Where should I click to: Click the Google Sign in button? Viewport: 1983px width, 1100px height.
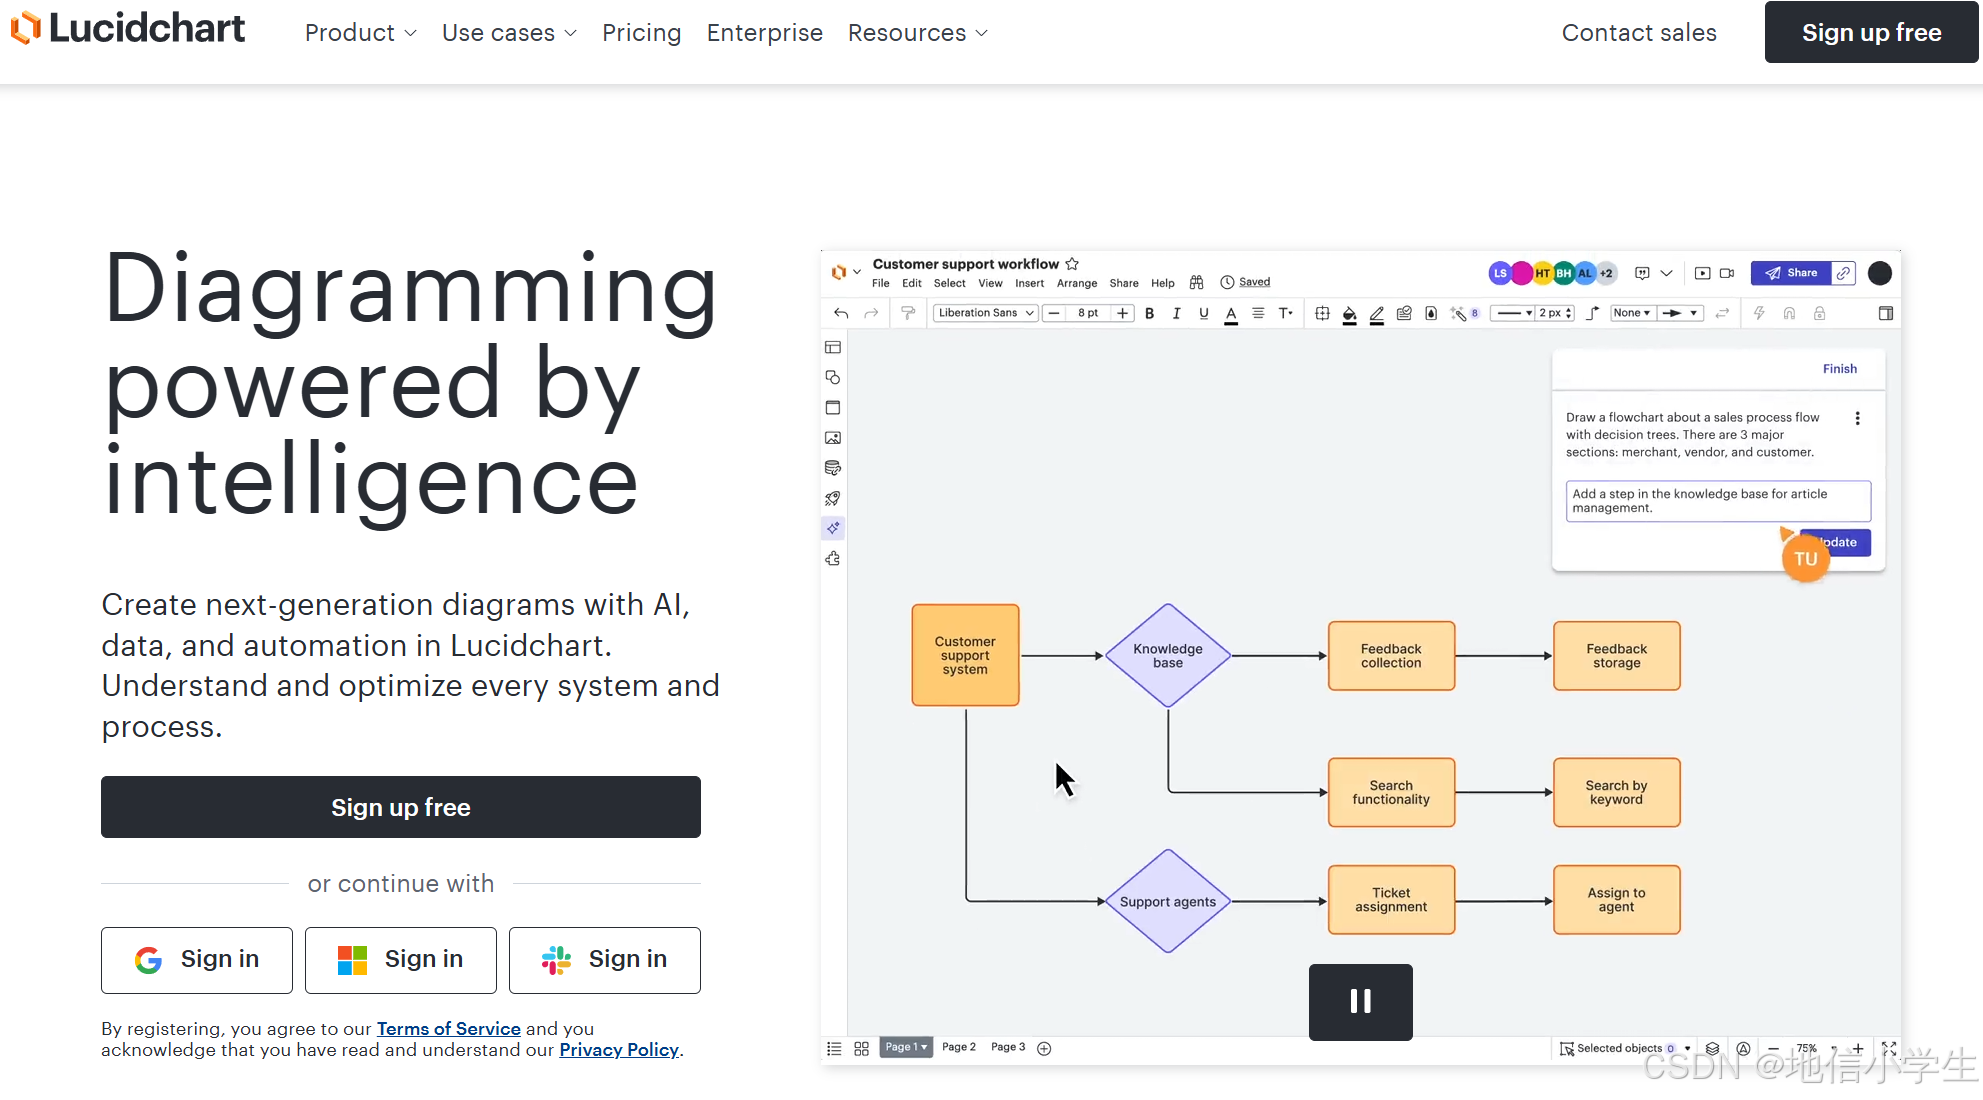click(x=197, y=959)
